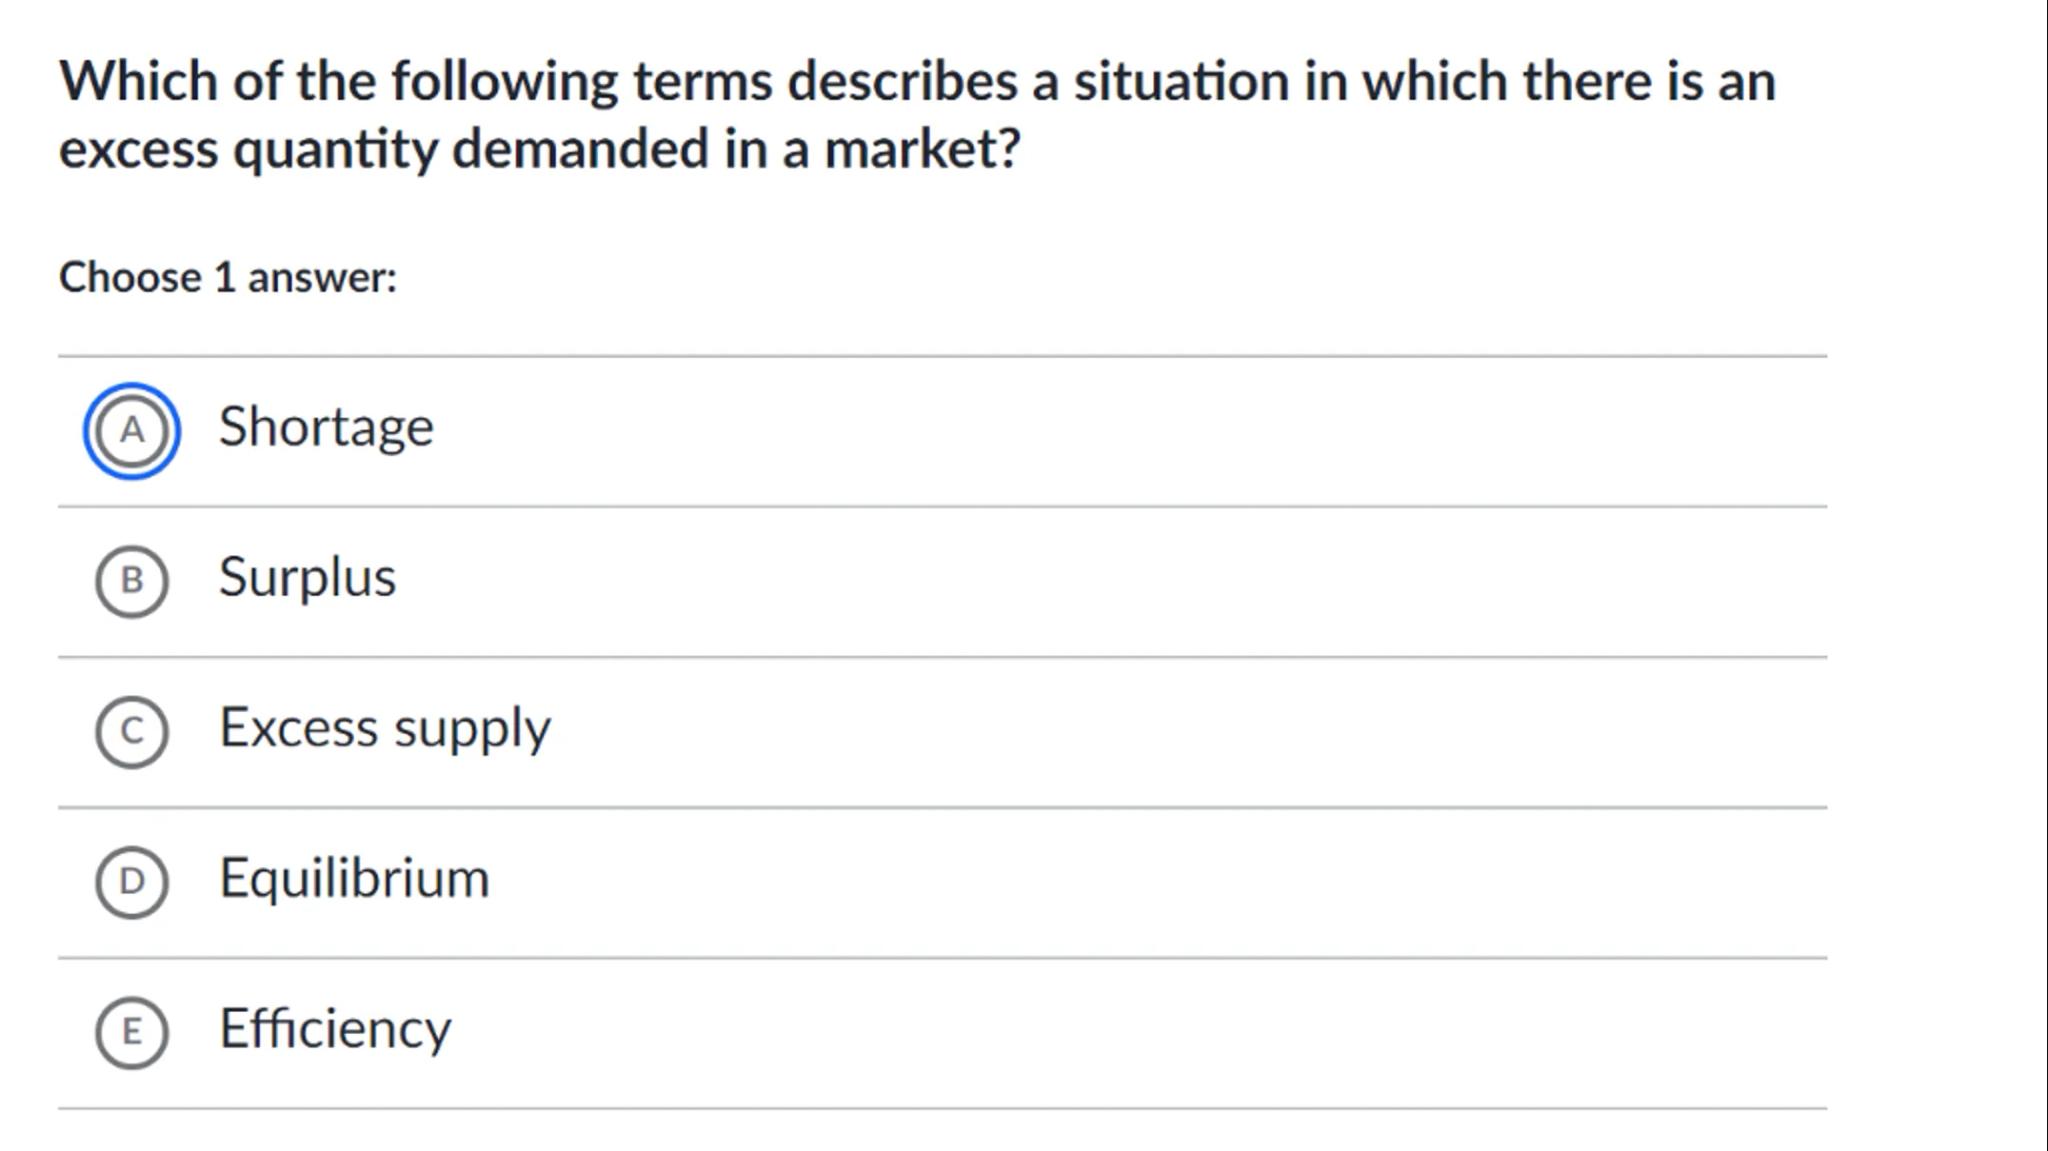This screenshot has width=2048, height=1151.
Task: Click the 'Shortage' answer label text
Action: coord(326,428)
